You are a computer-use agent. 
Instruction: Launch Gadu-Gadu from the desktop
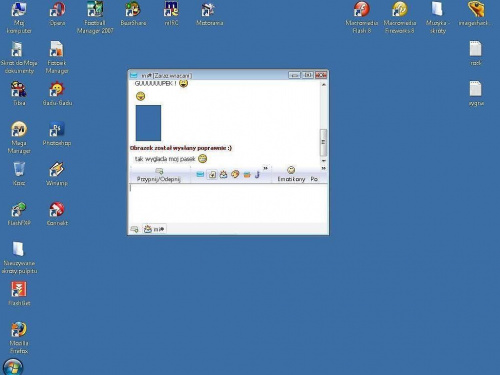57,94
